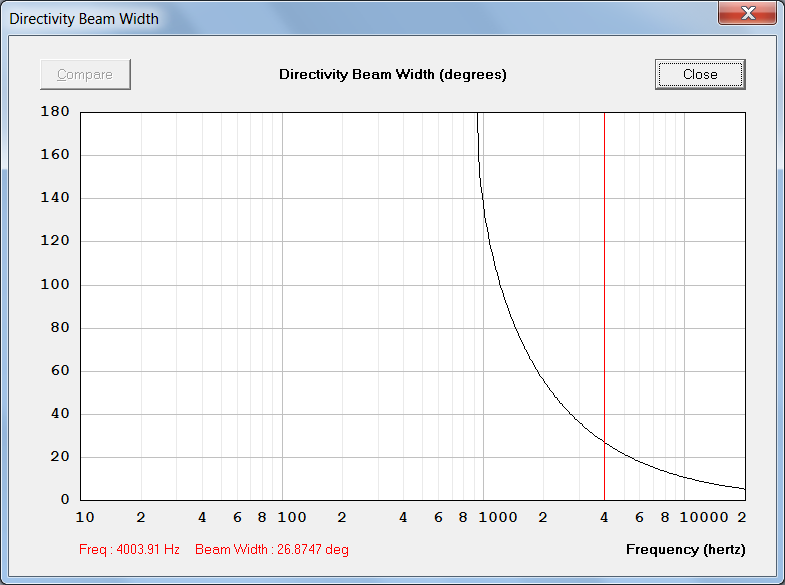Click the 140 label on vertical axis
The height and width of the screenshot is (585, 785).
tap(55, 197)
